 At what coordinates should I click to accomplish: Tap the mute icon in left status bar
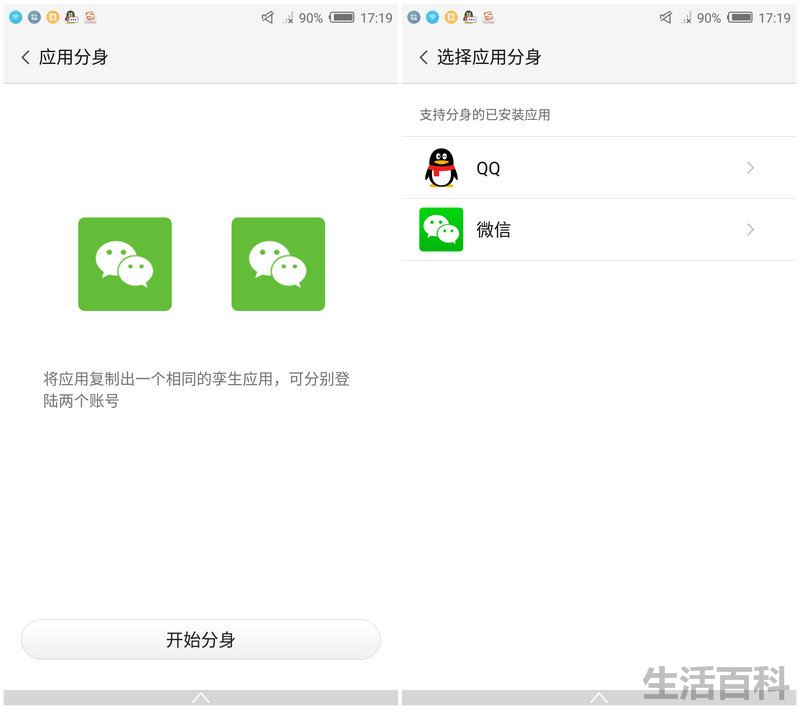tap(268, 18)
